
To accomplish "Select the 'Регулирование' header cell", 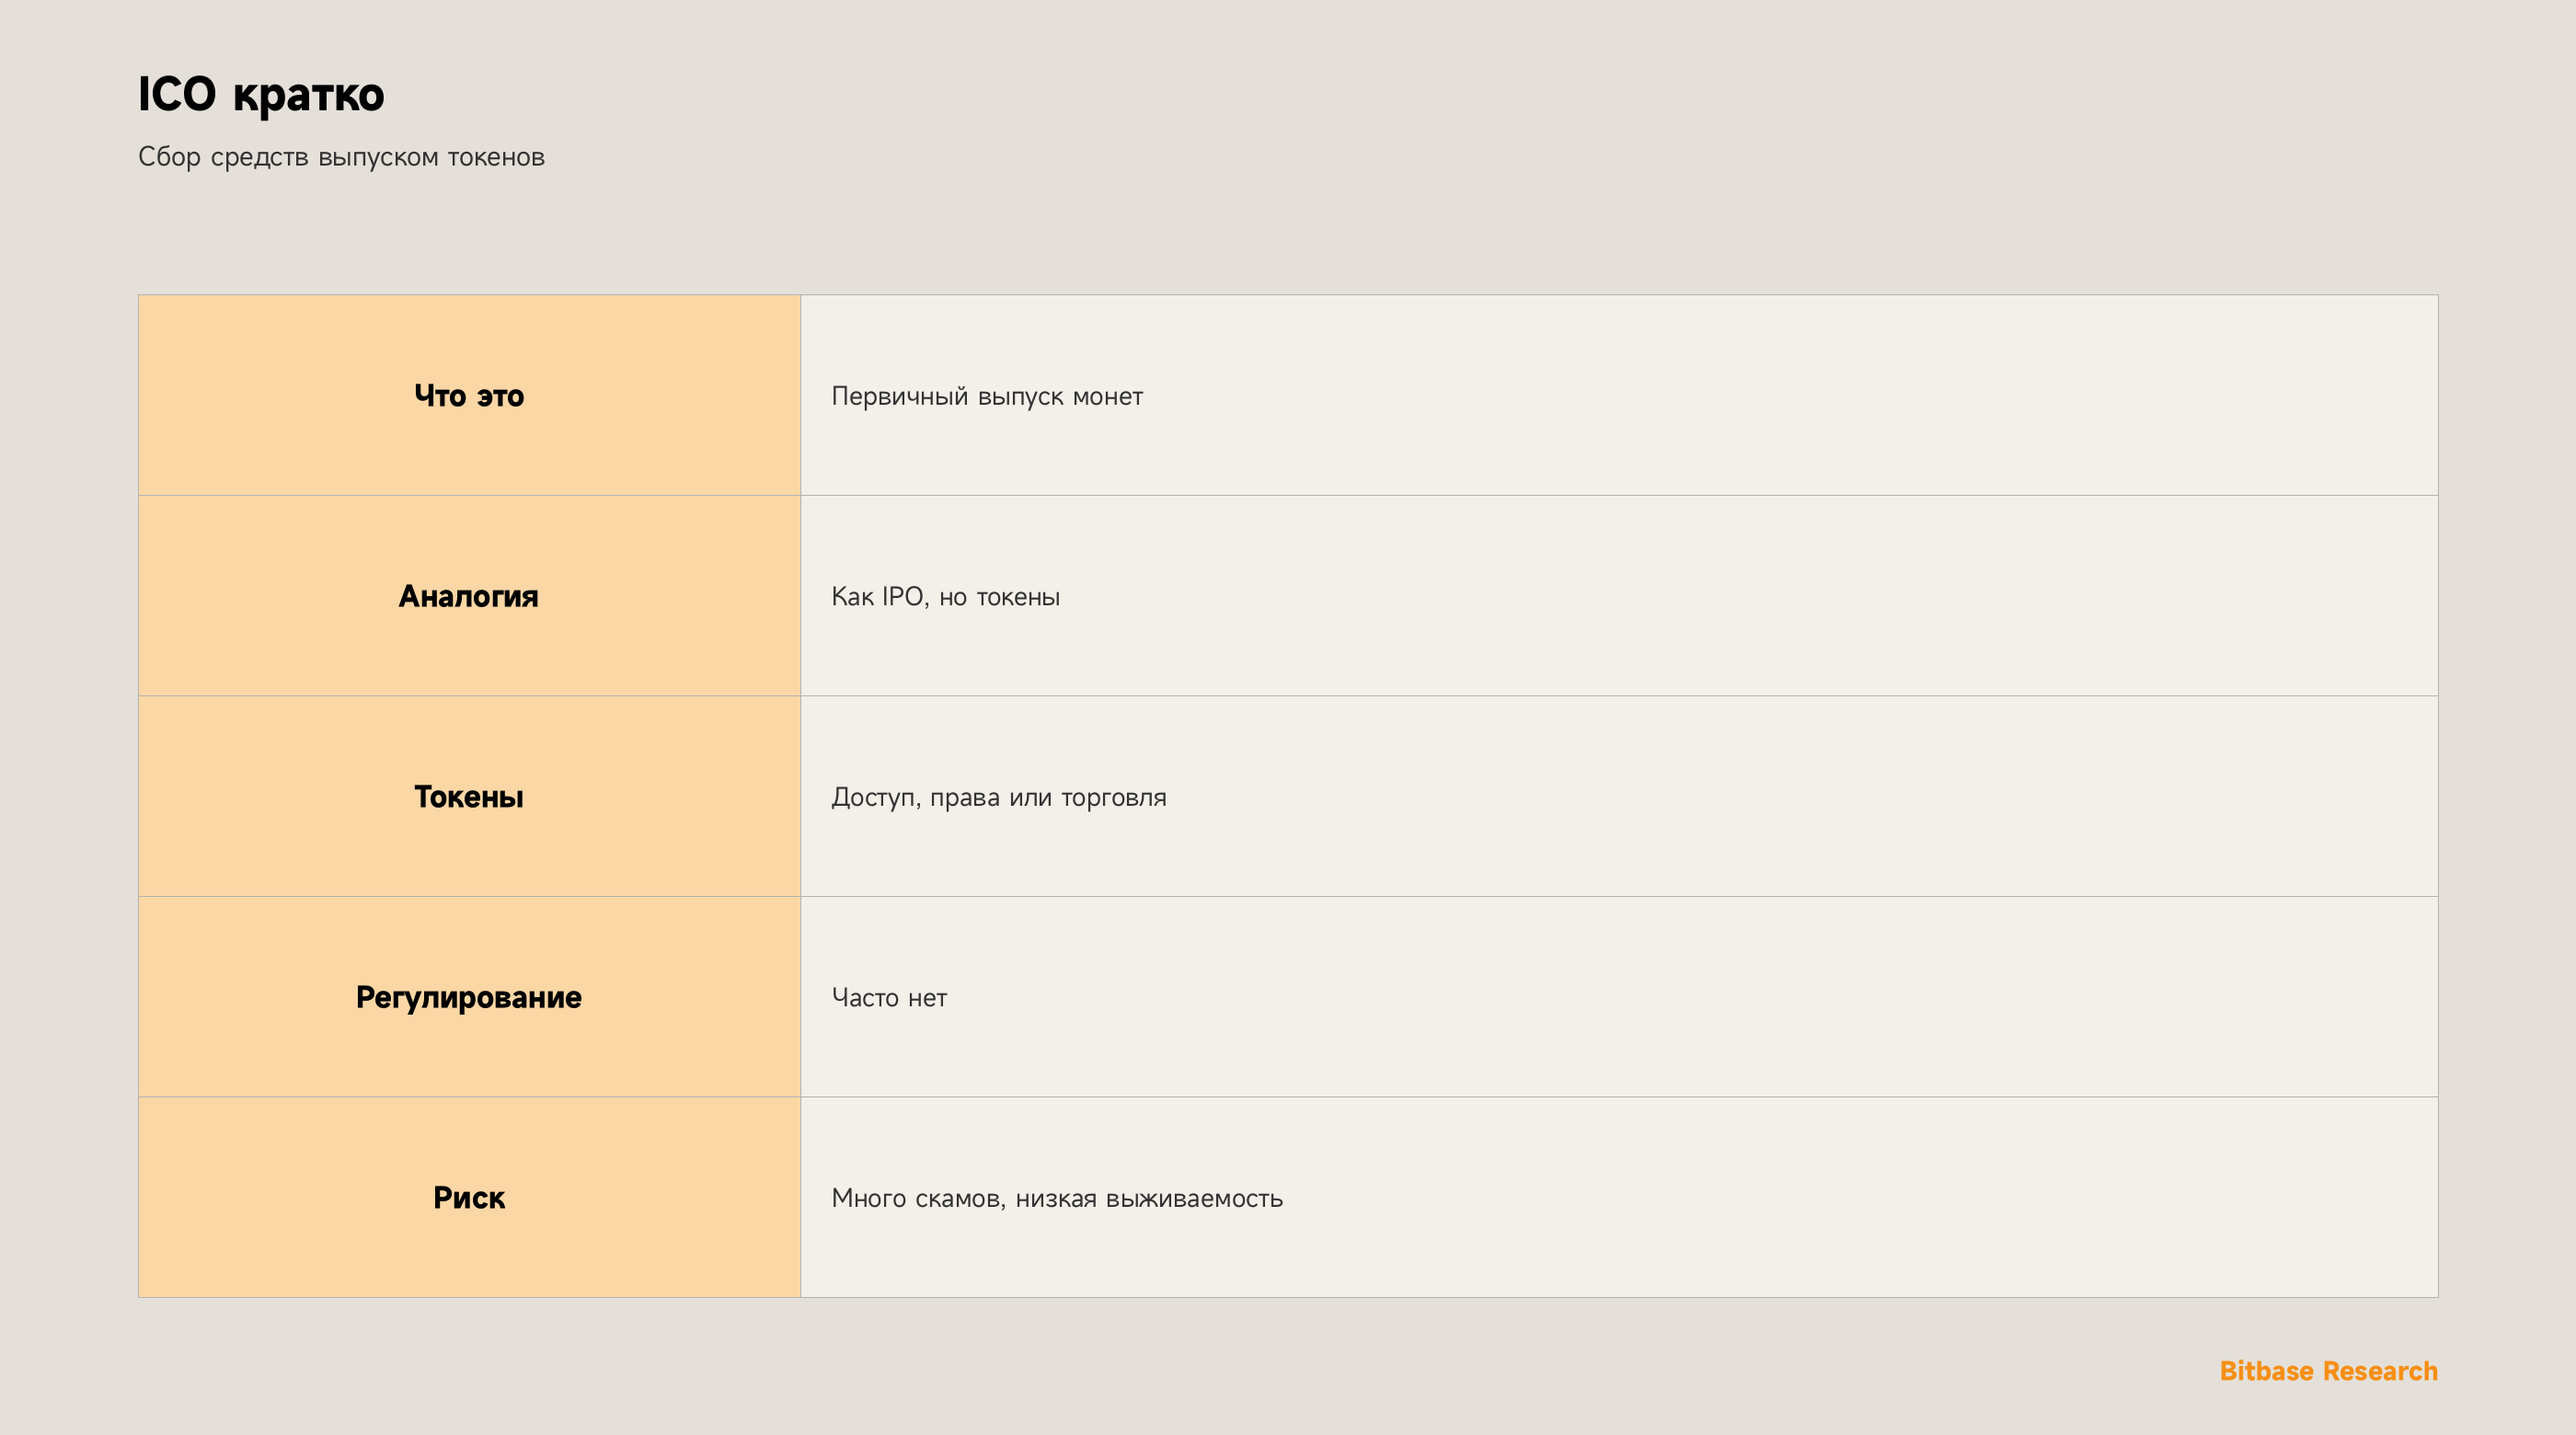I will 469,997.
